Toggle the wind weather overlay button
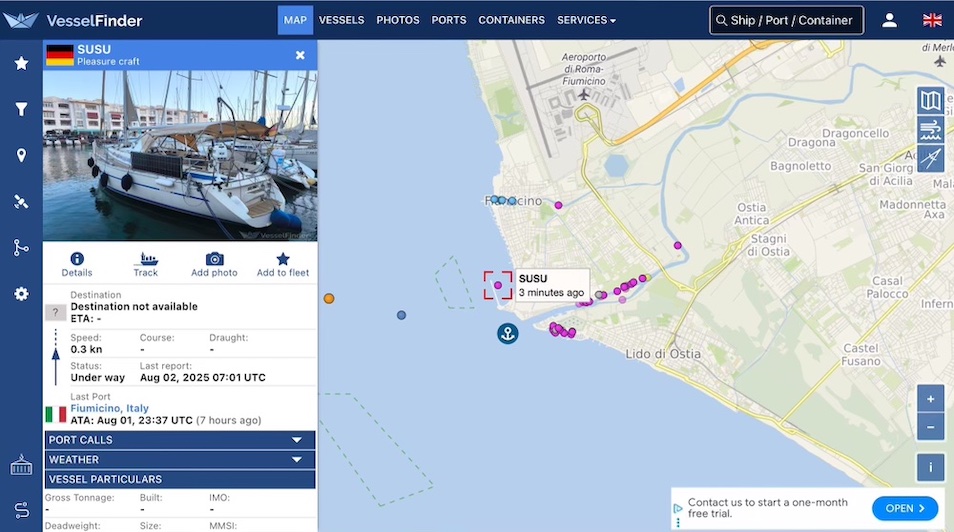Screen dimensions: 954x532 (x=931, y=130)
